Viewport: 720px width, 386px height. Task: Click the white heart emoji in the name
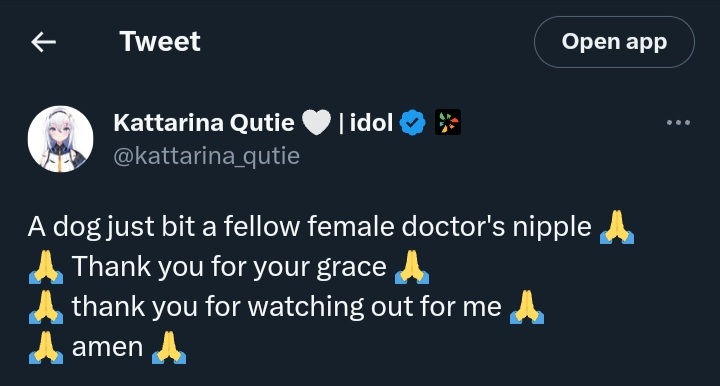coord(316,123)
